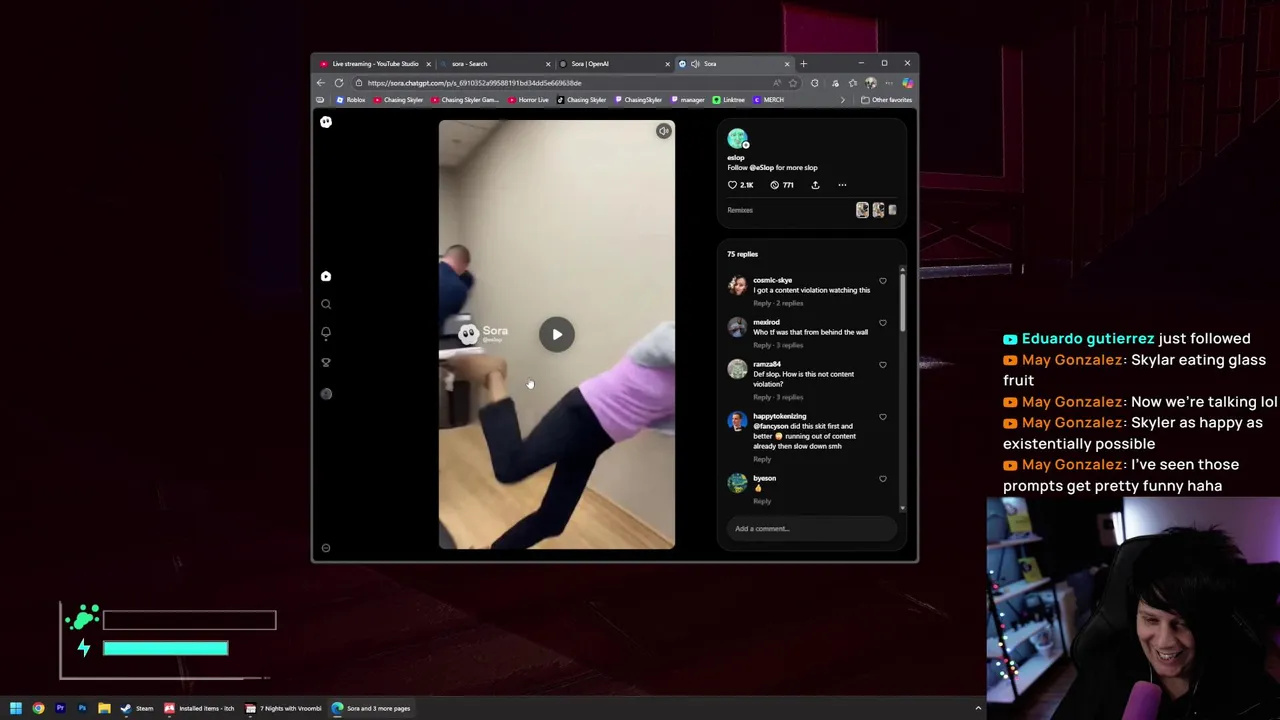Open the Roblox bookmark
Viewport: 1280px width, 720px height.
[x=351, y=100]
